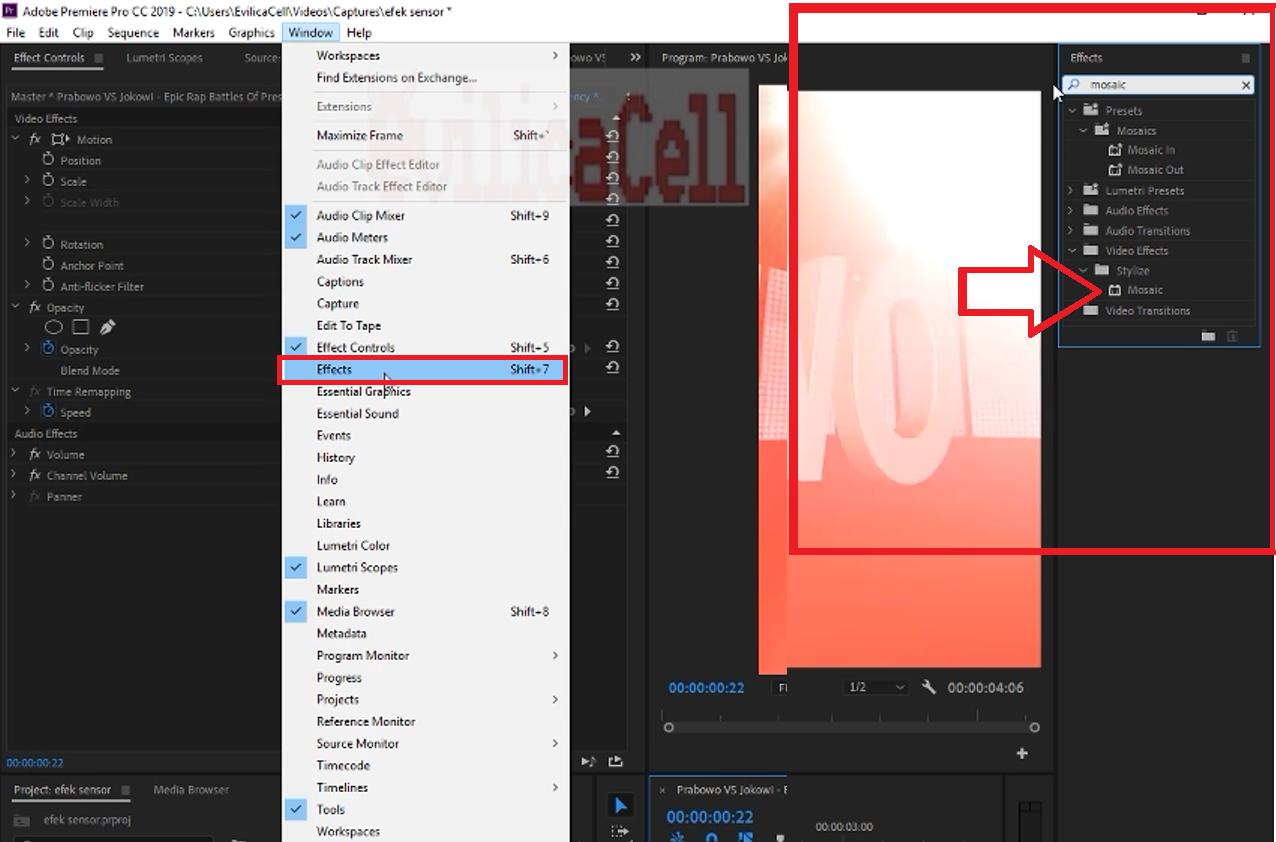Screen dimensions: 1276x842
Task: Open Program Monitor settings wrench icon
Action: pyautogui.click(x=928, y=687)
